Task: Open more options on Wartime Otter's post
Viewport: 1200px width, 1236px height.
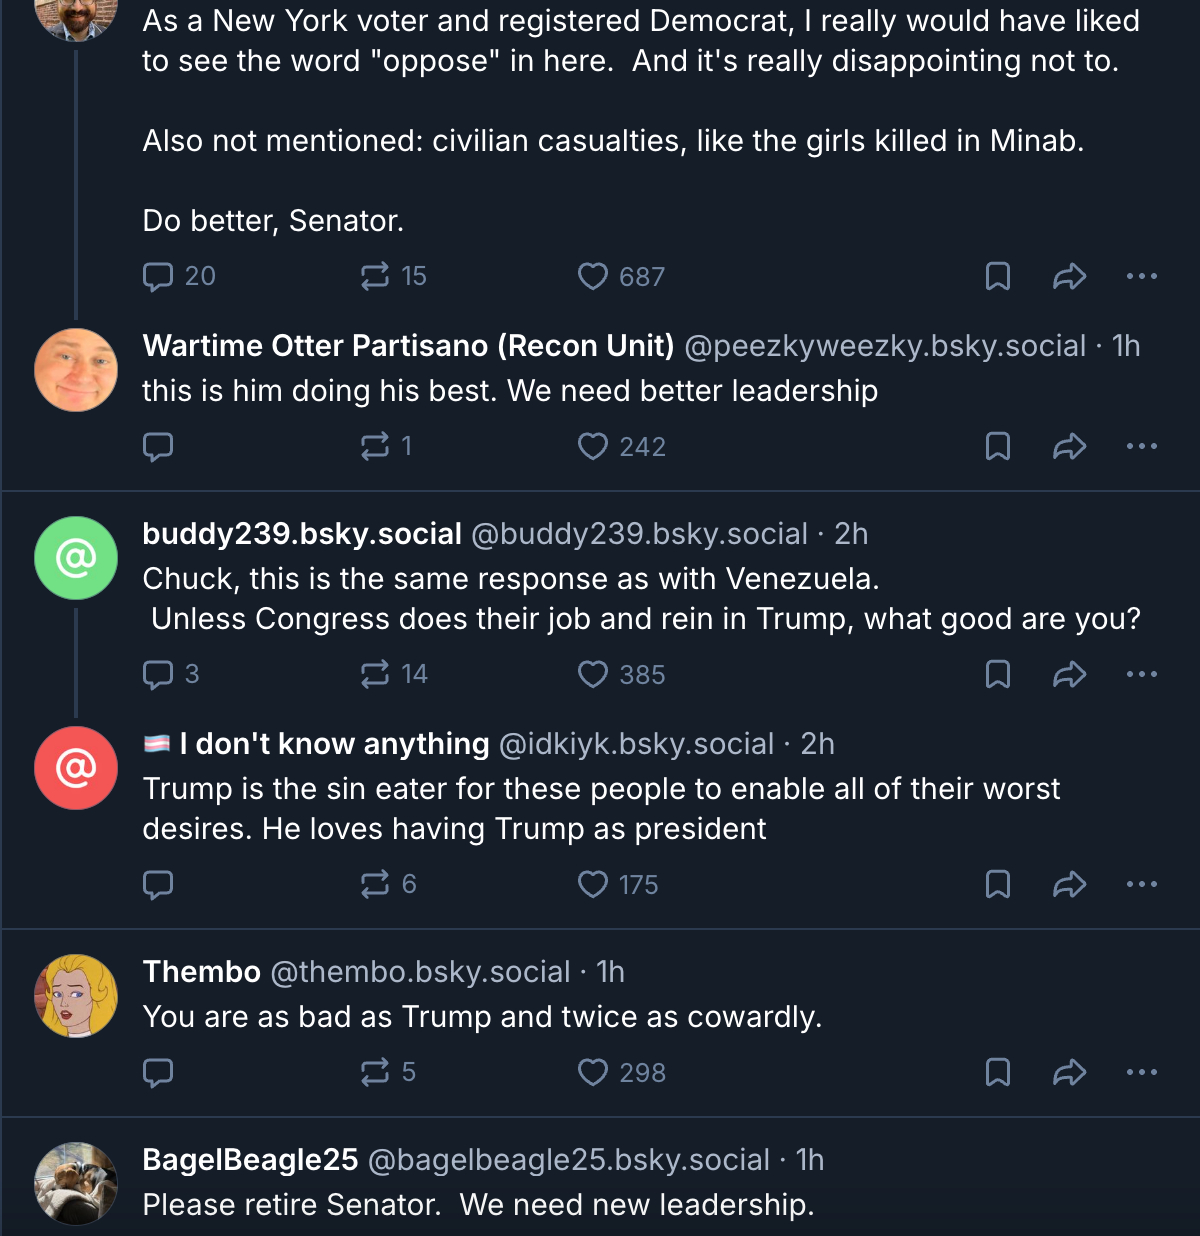Action: pyautogui.click(x=1141, y=446)
